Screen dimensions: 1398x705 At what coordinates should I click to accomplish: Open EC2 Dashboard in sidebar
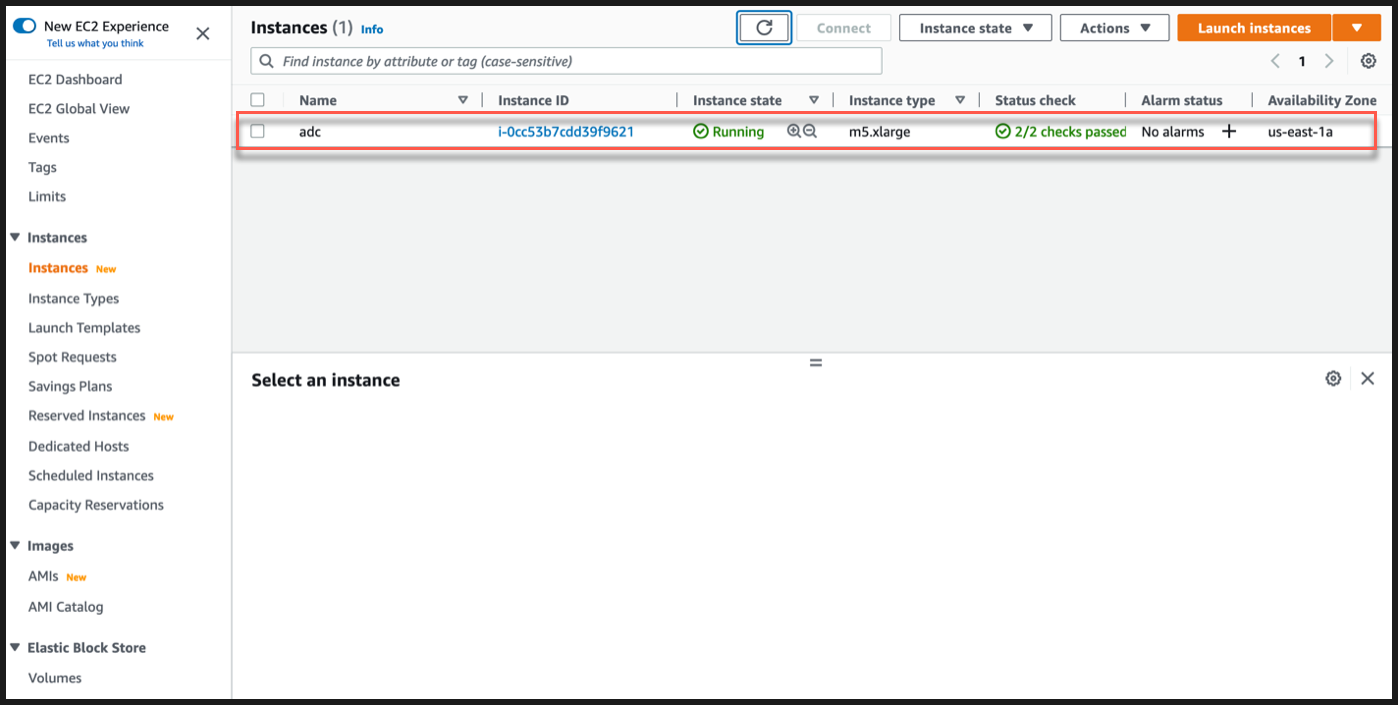click(75, 79)
